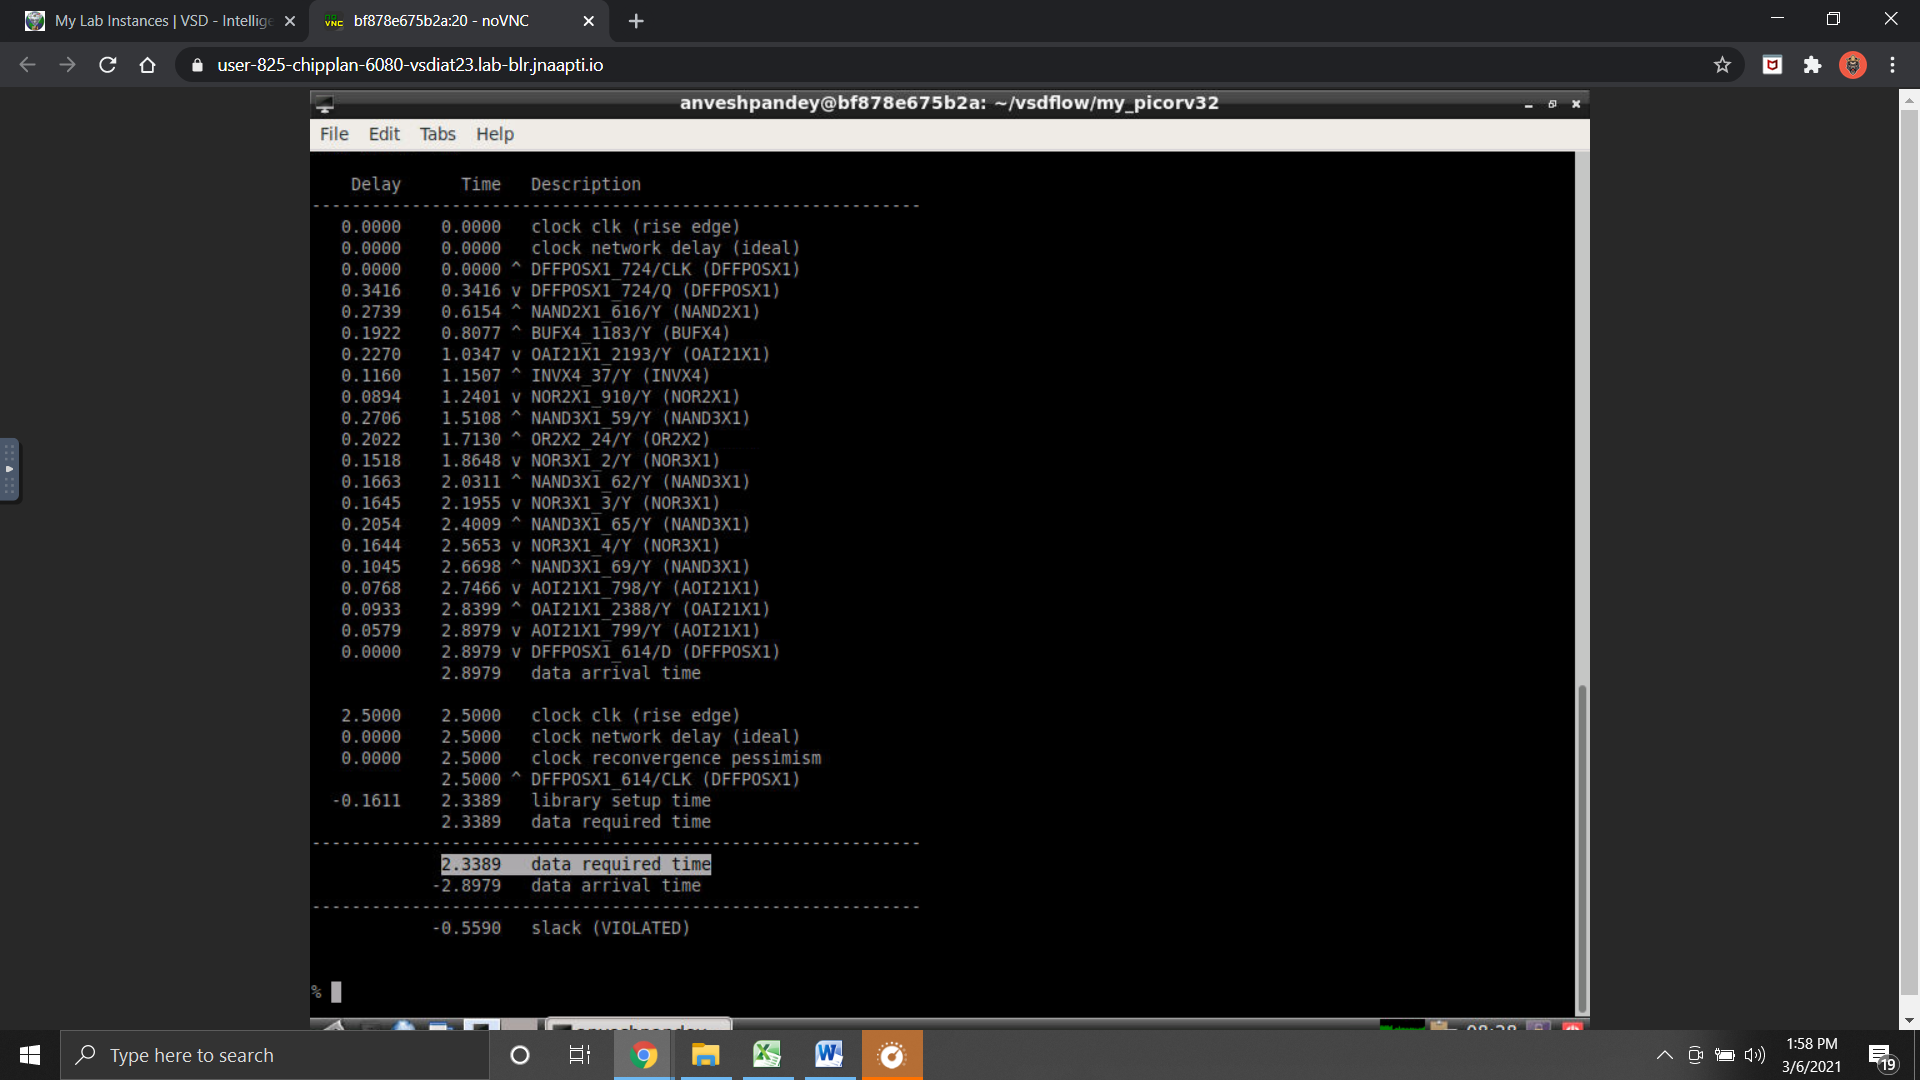Image resolution: width=1920 pixels, height=1080 pixels.
Task: Open the terminal File menu
Action: [x=334, y=134]
